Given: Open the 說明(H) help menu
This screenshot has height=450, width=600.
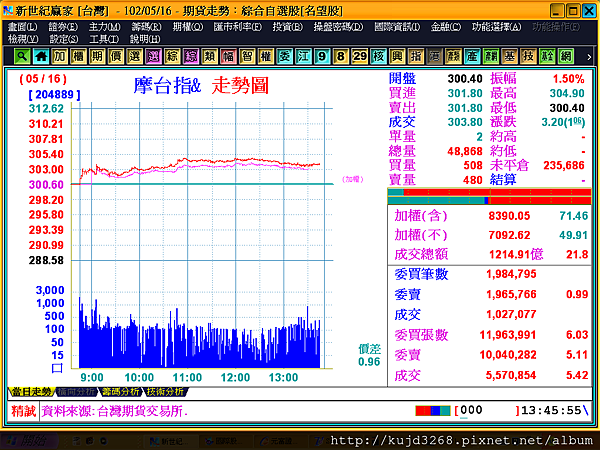Looking at the screenshot, I should click(145, 39).
